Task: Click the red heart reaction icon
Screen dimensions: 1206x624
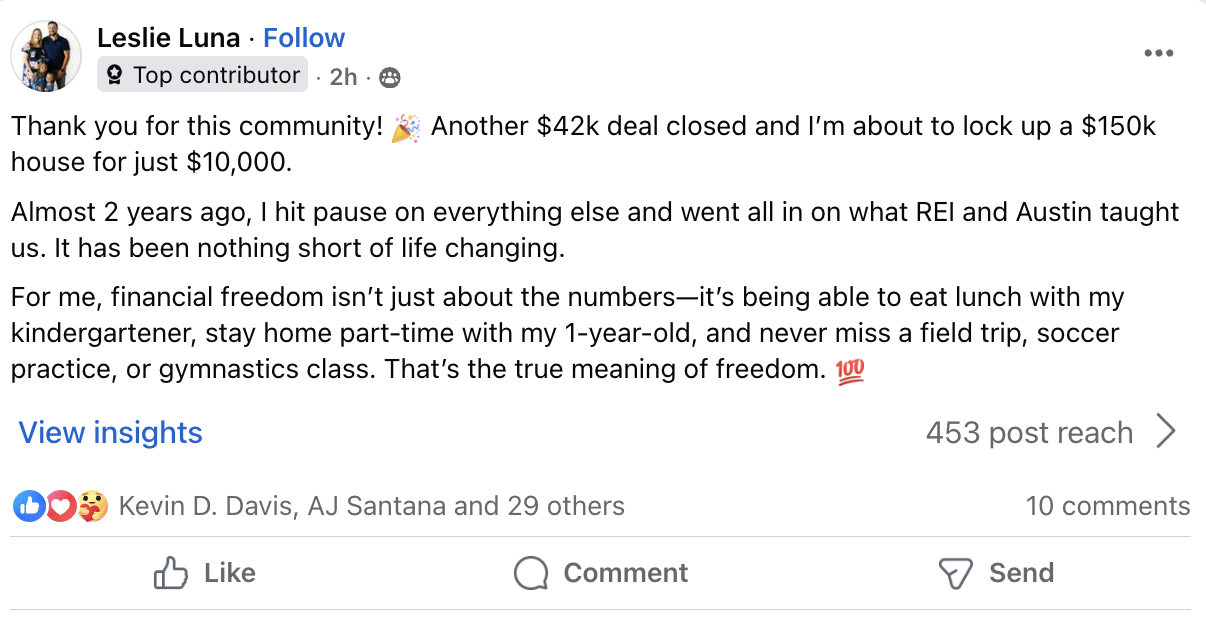Action: [60, 506]
